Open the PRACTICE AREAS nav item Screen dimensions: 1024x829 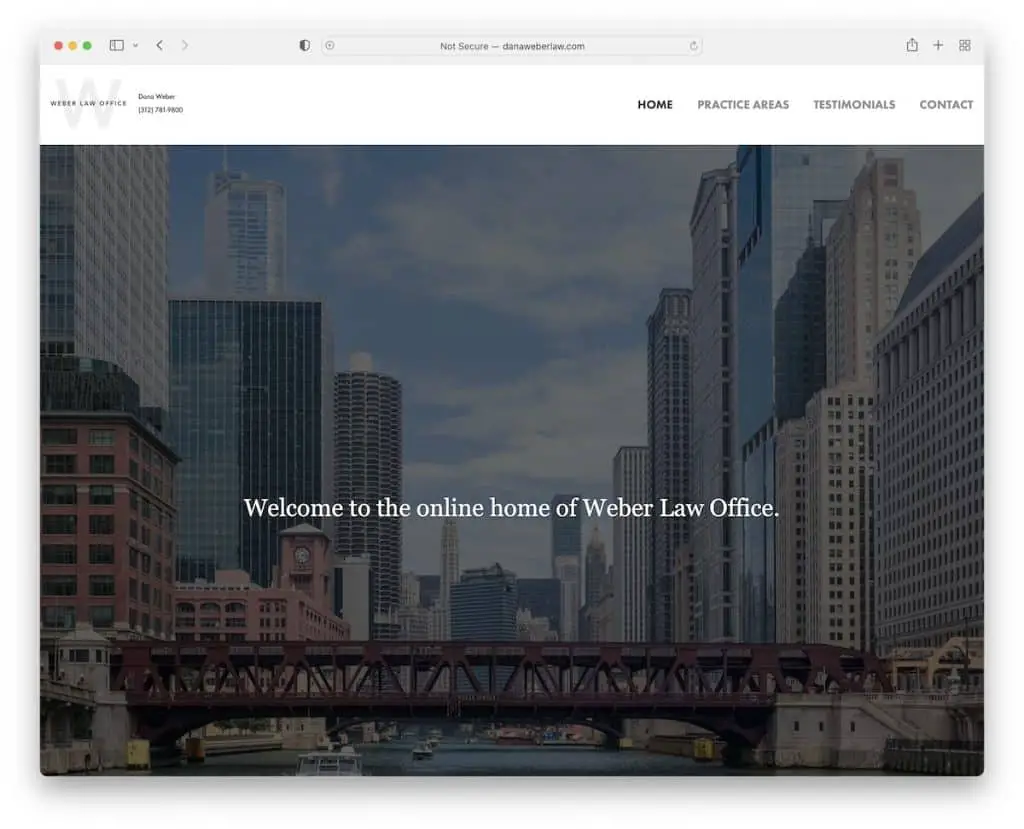pyautogui.click(x=743, y=105)
